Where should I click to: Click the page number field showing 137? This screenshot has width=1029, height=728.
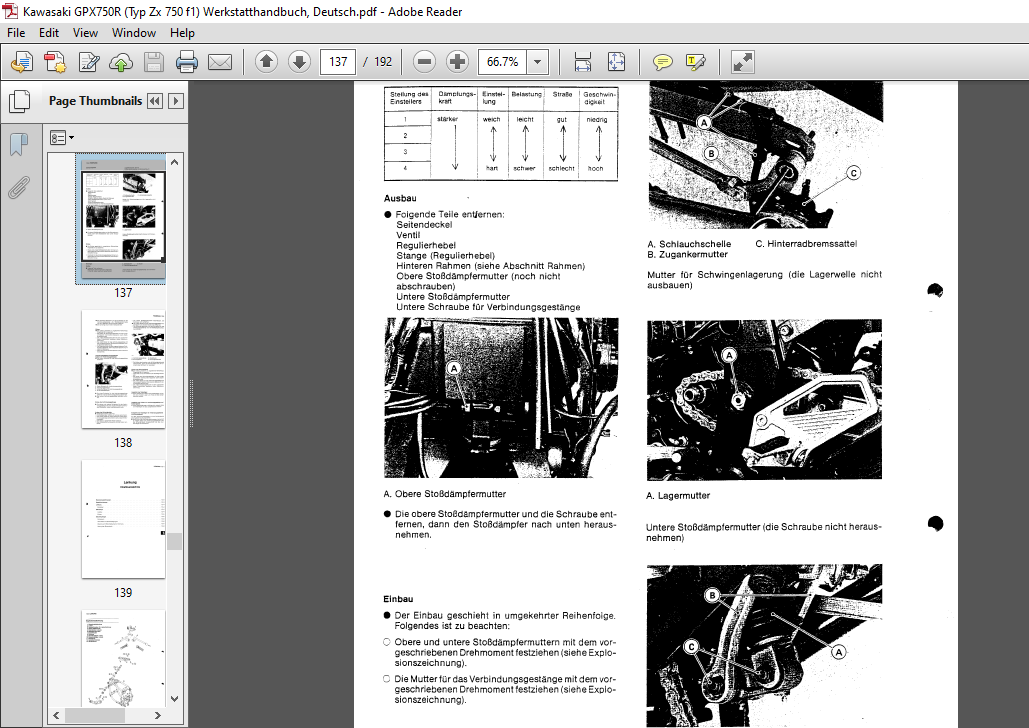pos(338,62)
